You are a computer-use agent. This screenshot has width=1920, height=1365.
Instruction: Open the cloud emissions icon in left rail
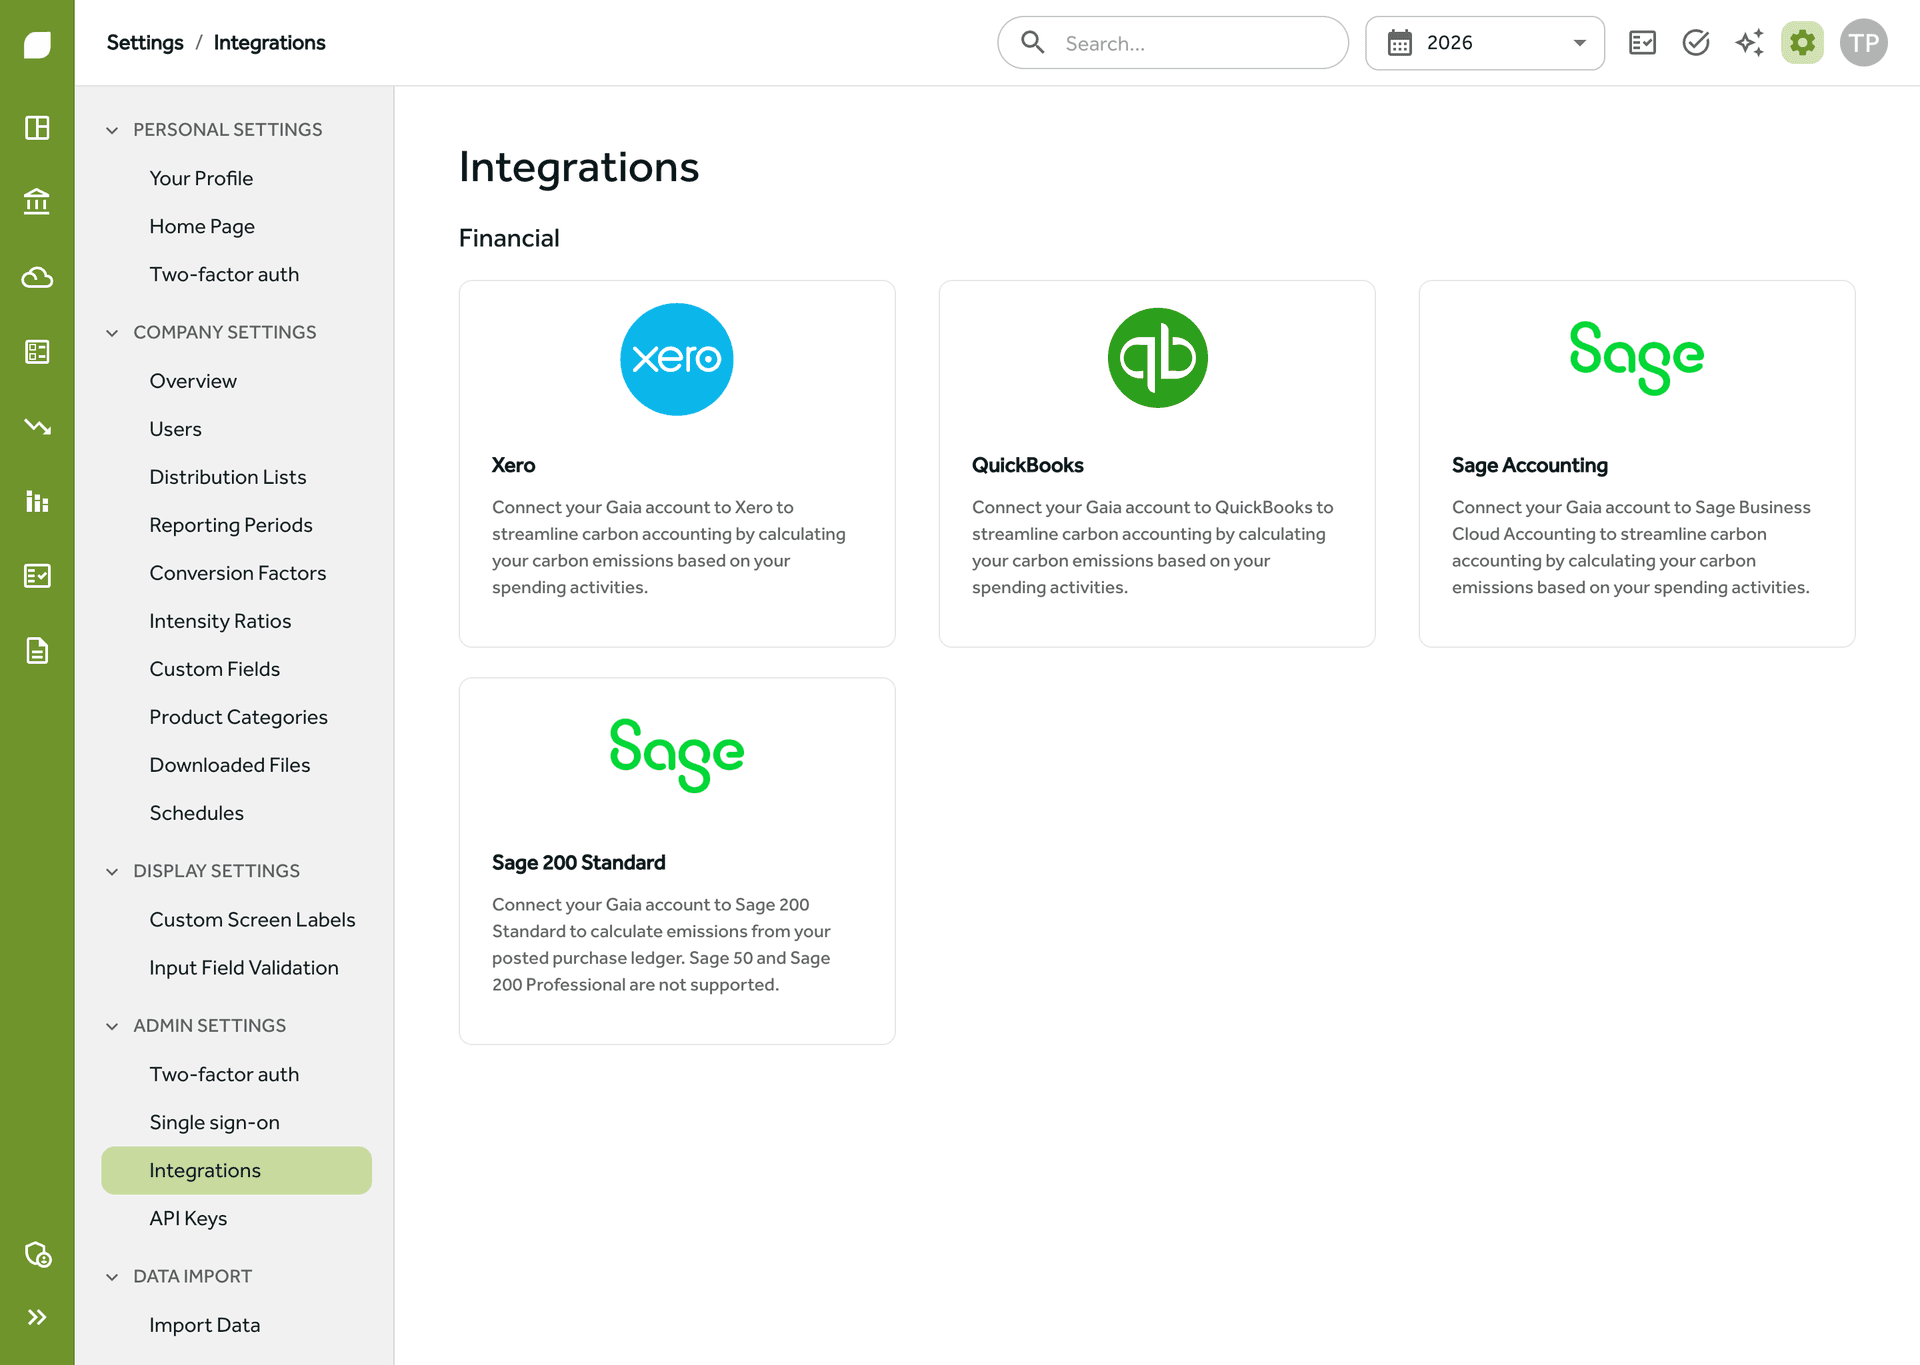pyautogui.click(x=37, y=277)
